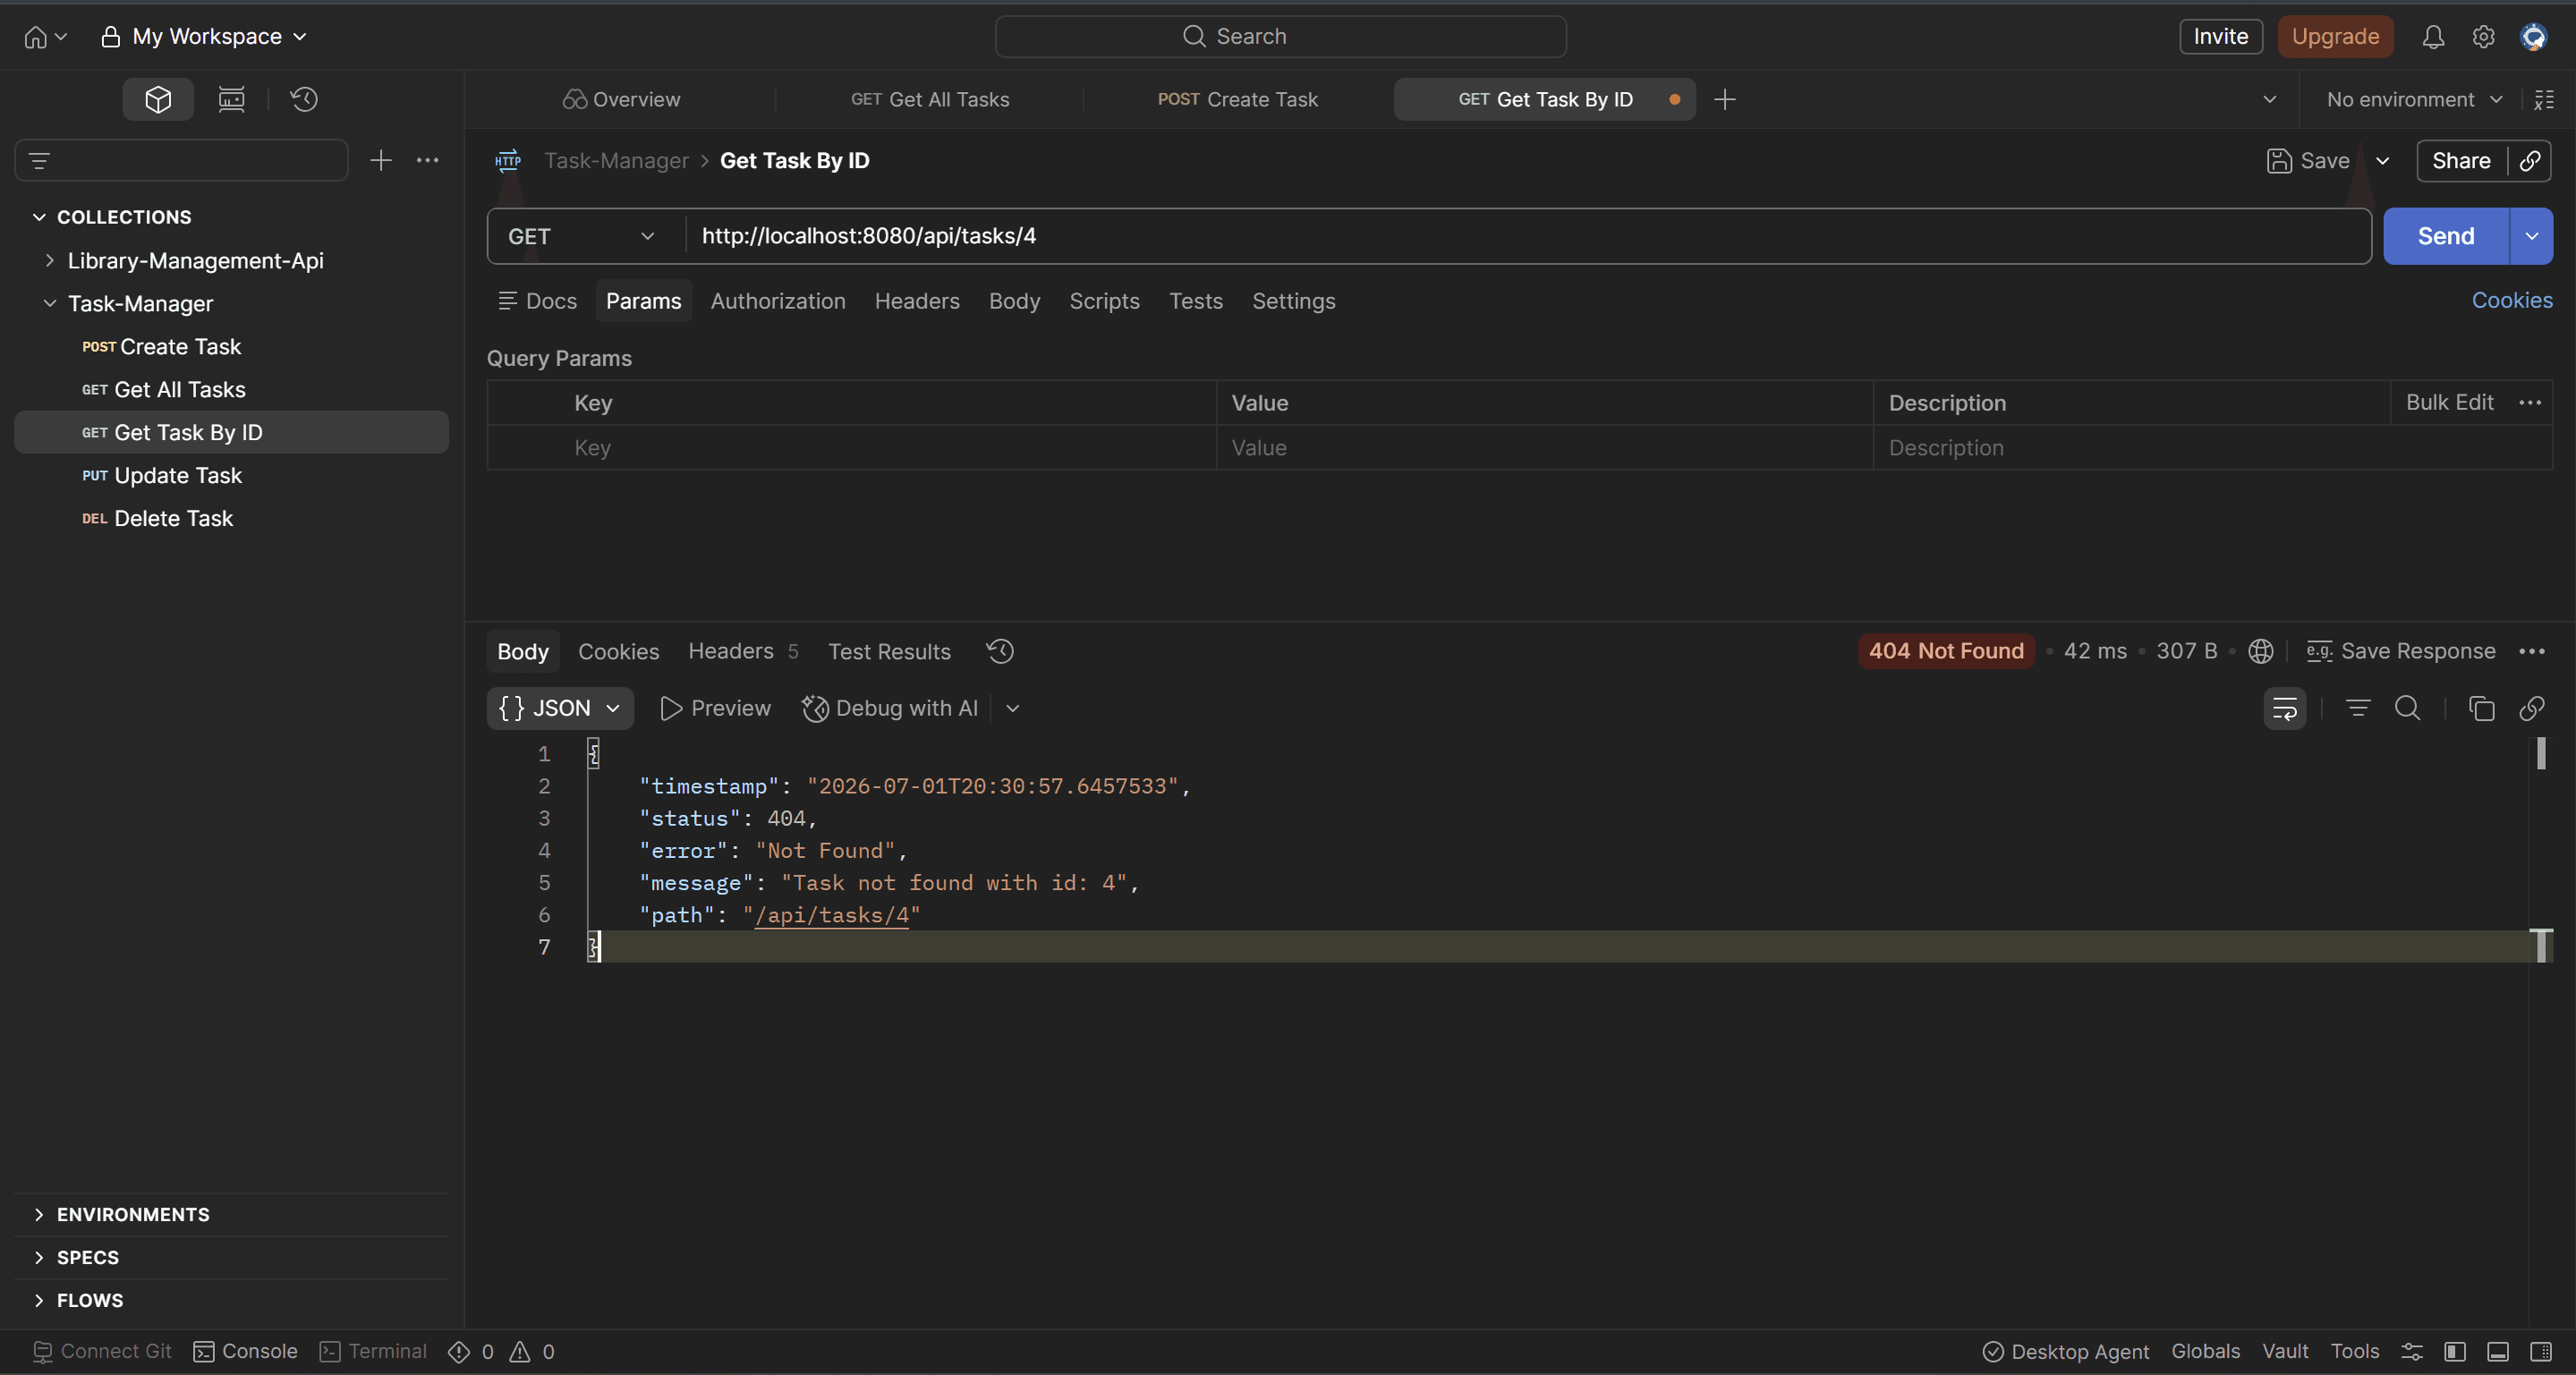Copy the response body icon

(2481, 708)
